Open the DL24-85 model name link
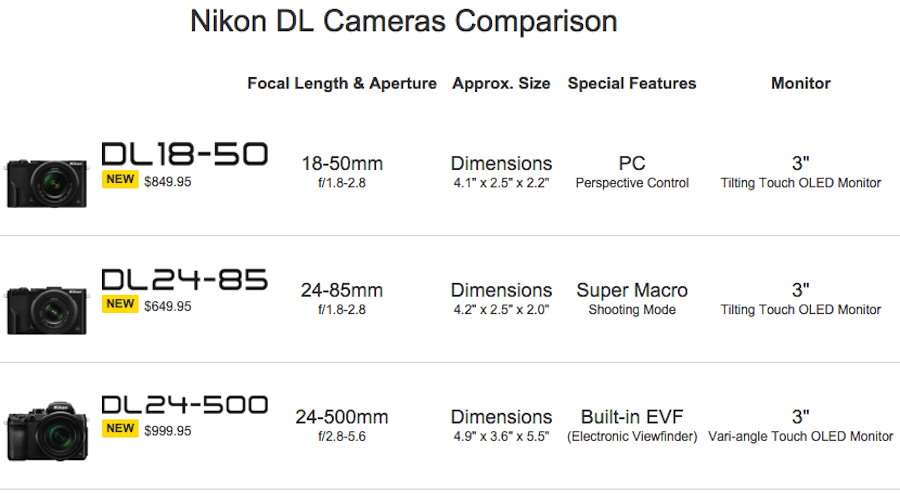The image size is (900, 494). click(x=185, y=279)
